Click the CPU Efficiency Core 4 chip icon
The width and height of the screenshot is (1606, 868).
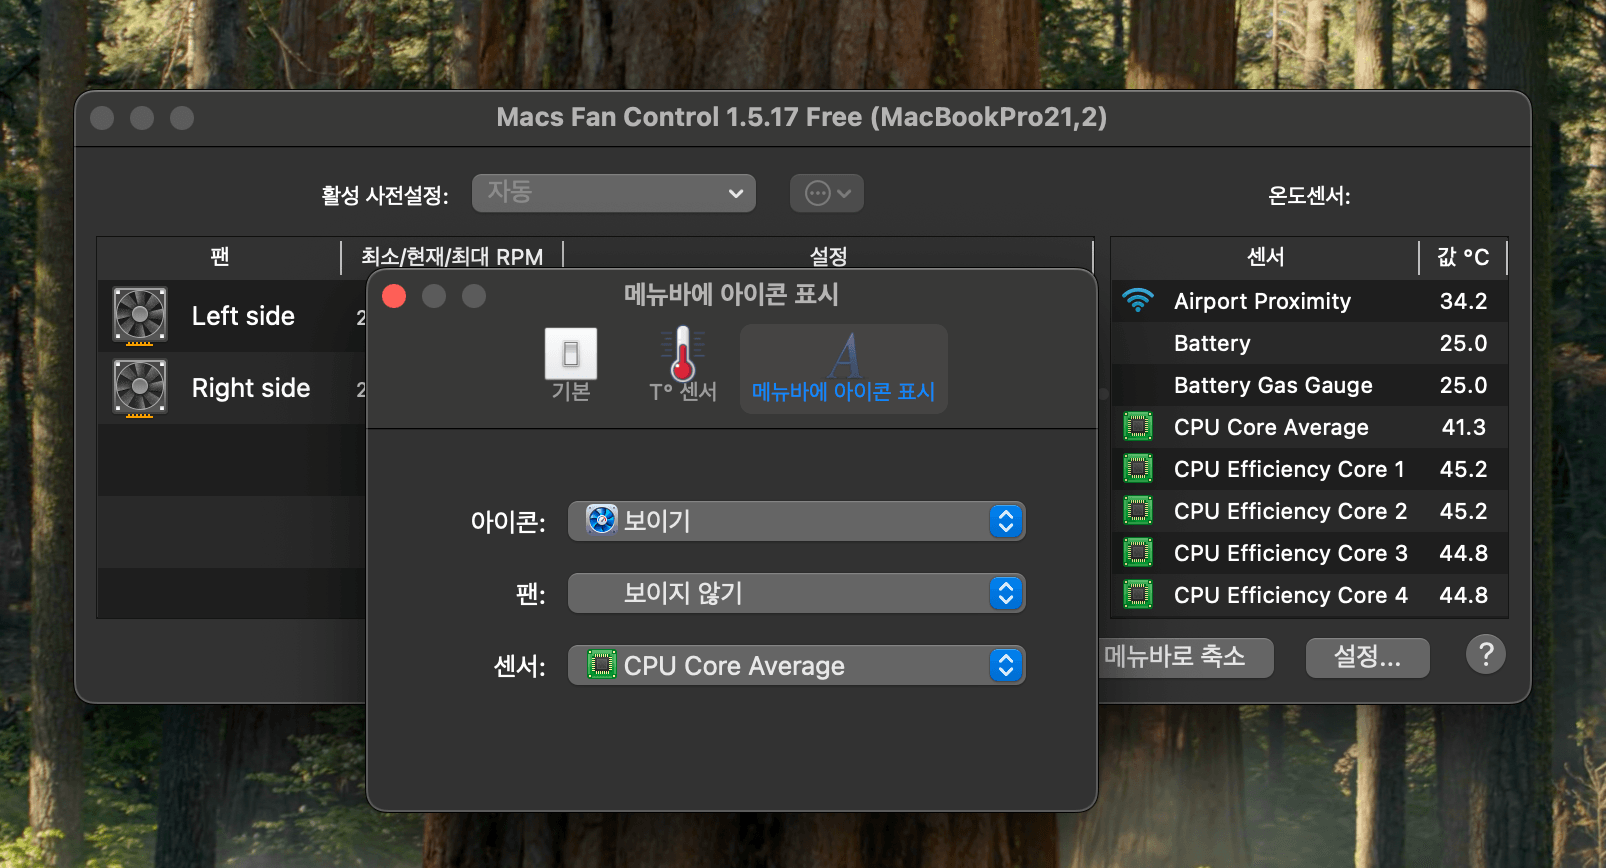click(1138, 595)
